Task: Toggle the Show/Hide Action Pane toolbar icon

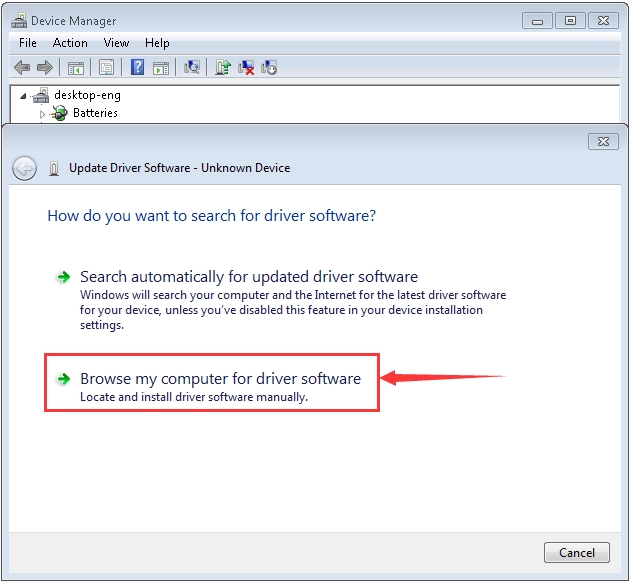Action: [x=161, y=68]
